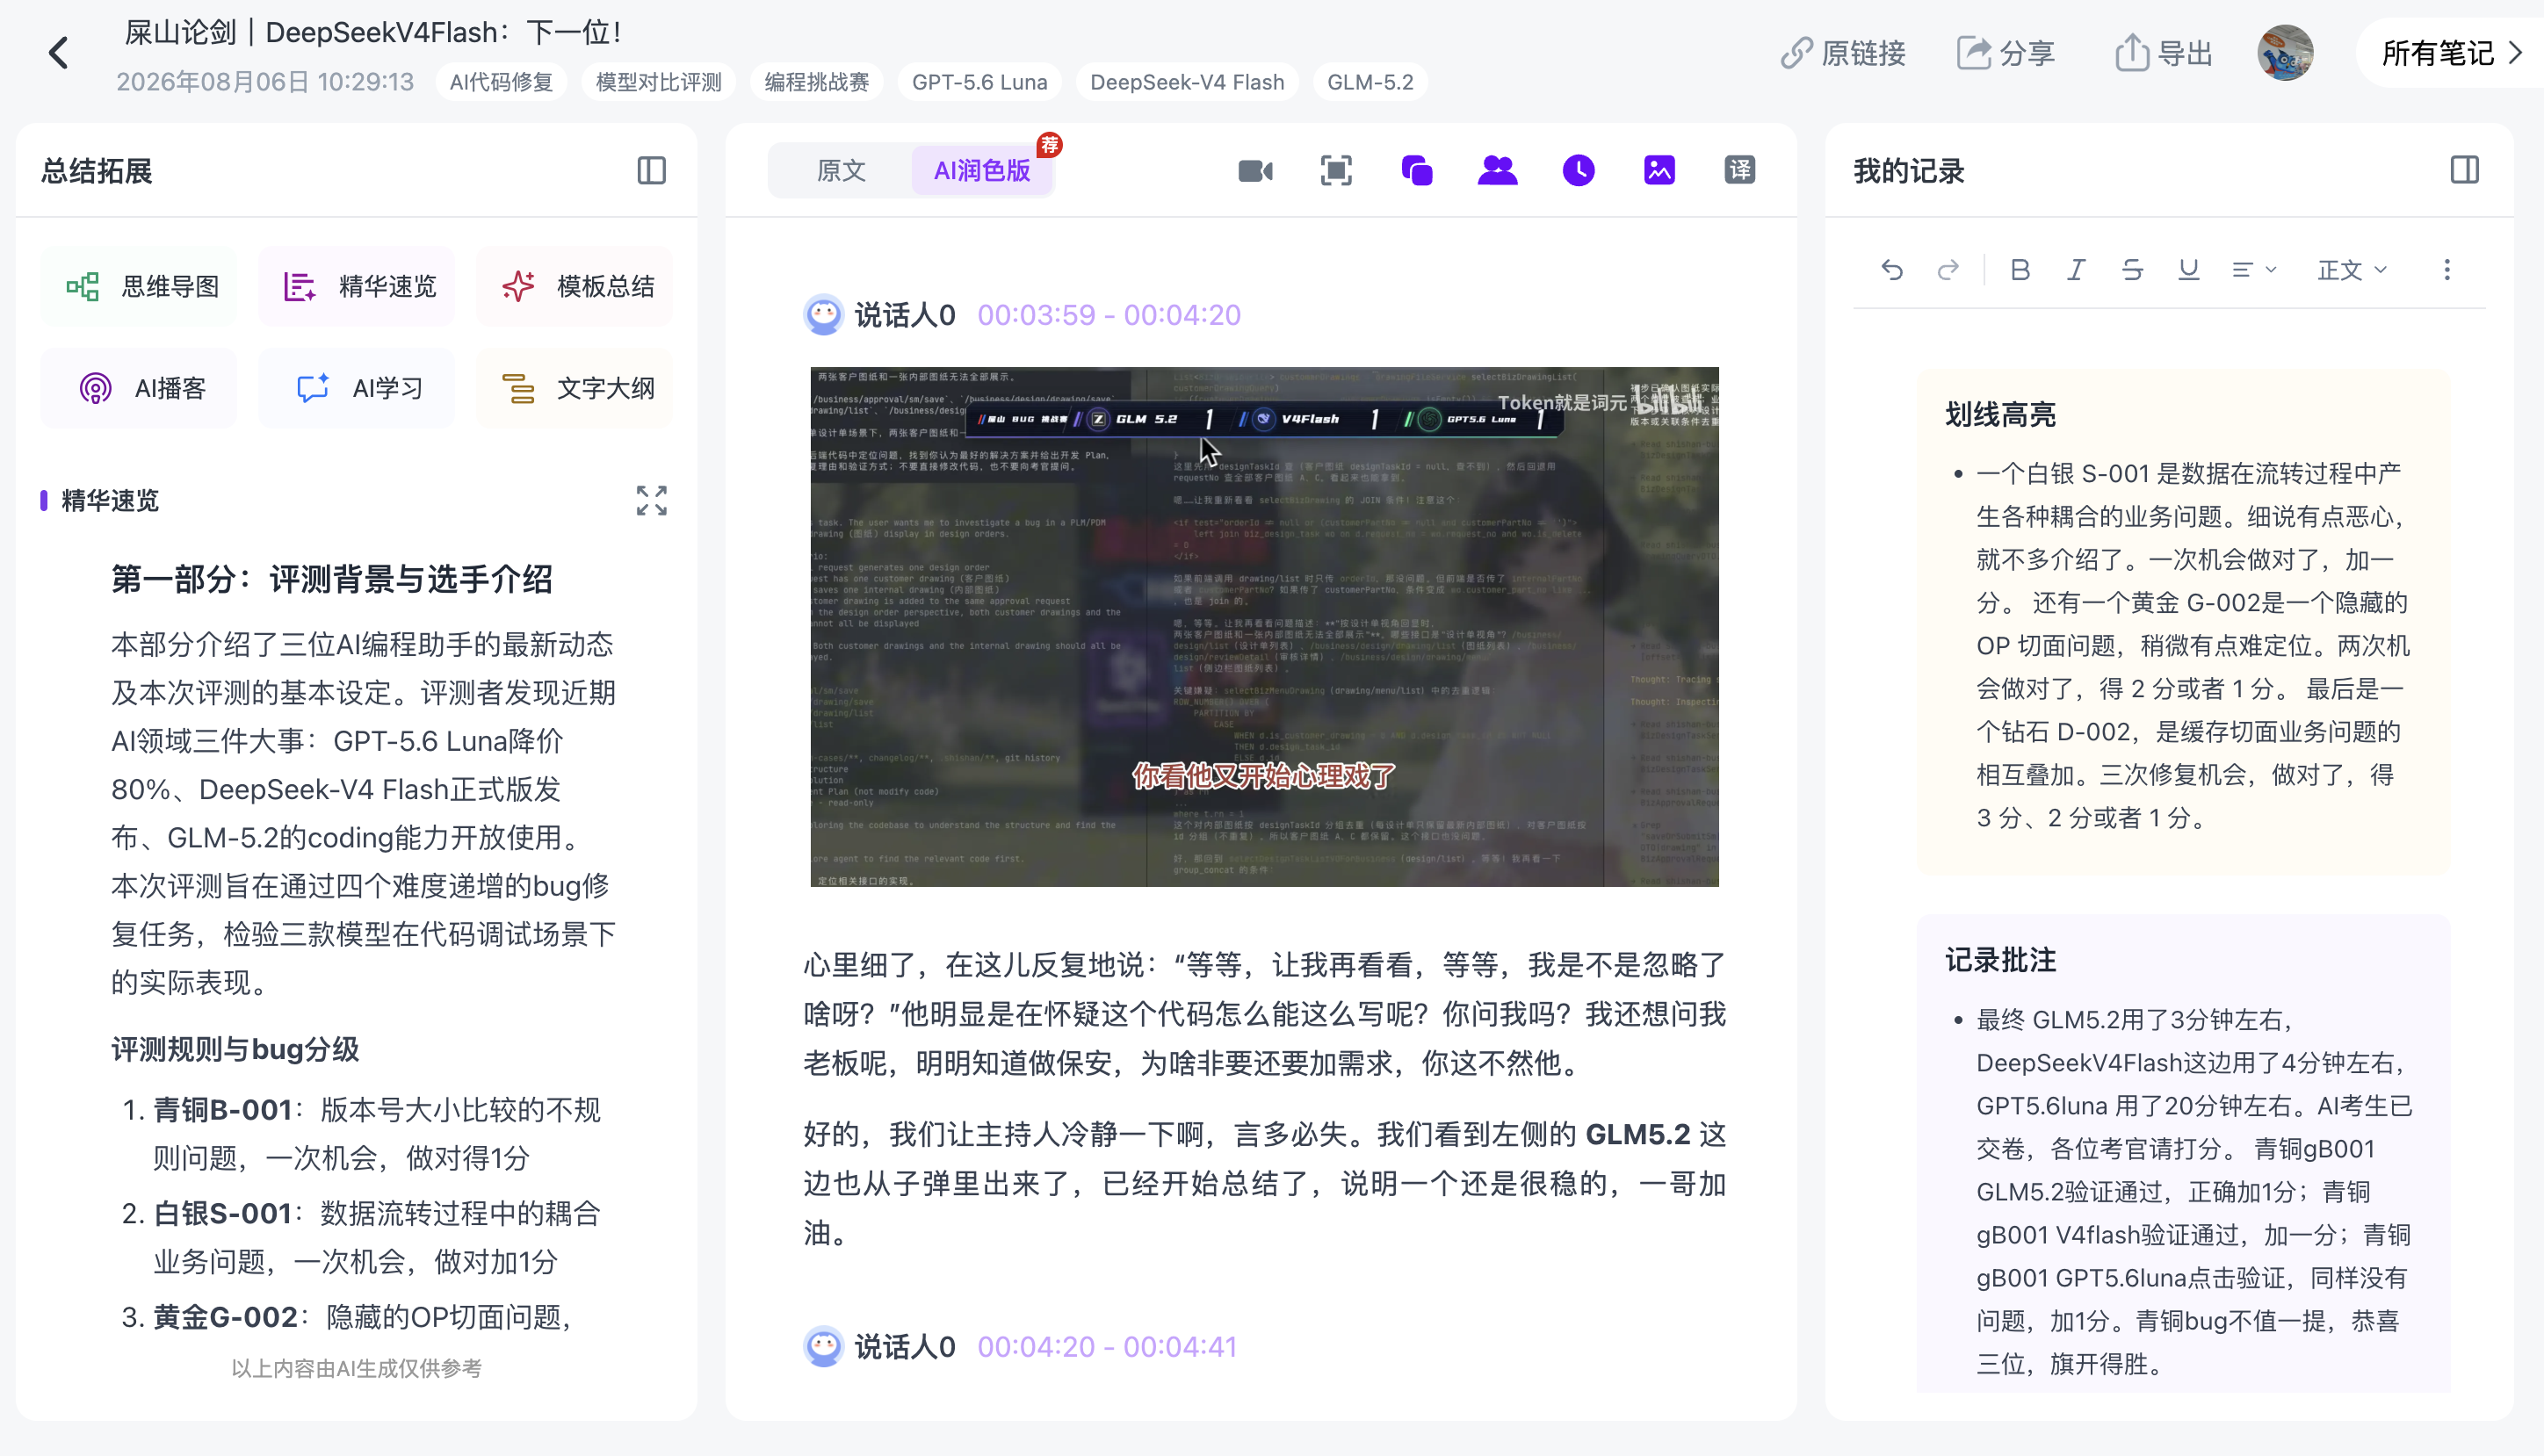Open the video frame screenshot thumbnail
Image resolution: width=2544 pixels, height=1456 pixels.
click(x=1264, y=626)
